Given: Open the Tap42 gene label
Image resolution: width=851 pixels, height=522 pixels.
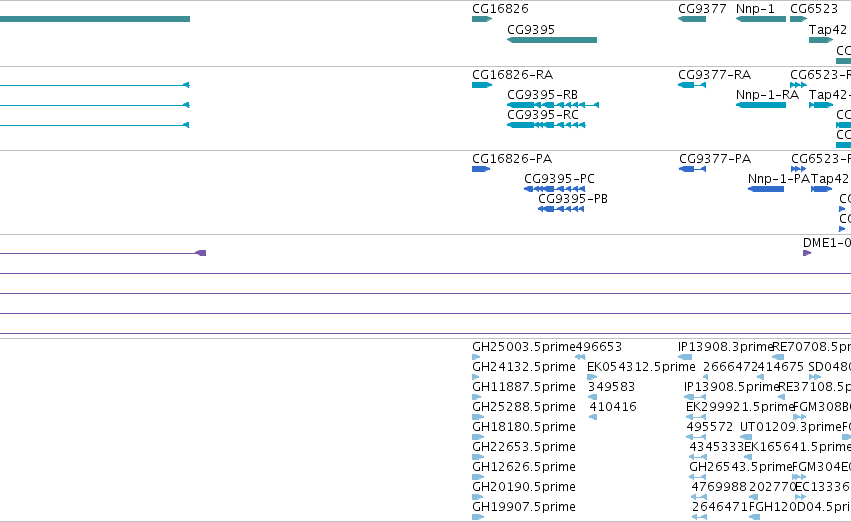Looking at the screenshot, I should coord(828,30).
